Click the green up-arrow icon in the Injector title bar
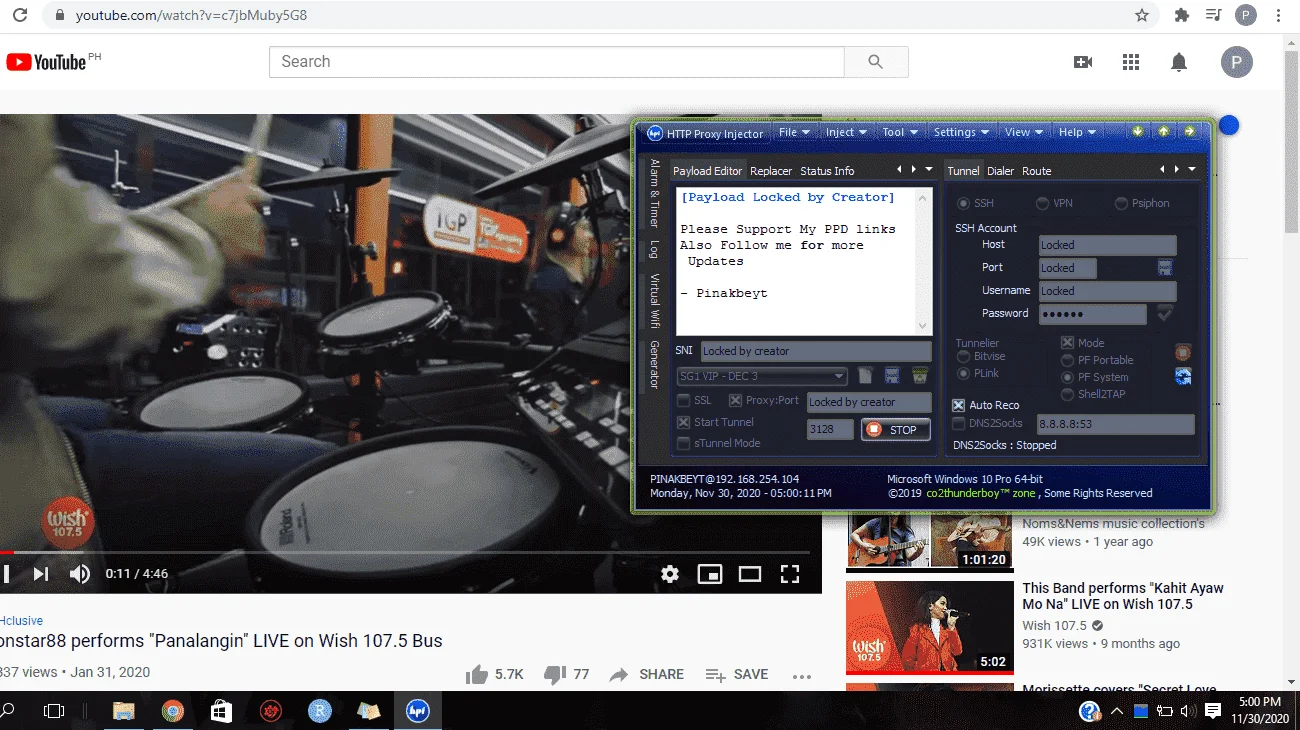Screen dimensions: 1300x730 1164,132
